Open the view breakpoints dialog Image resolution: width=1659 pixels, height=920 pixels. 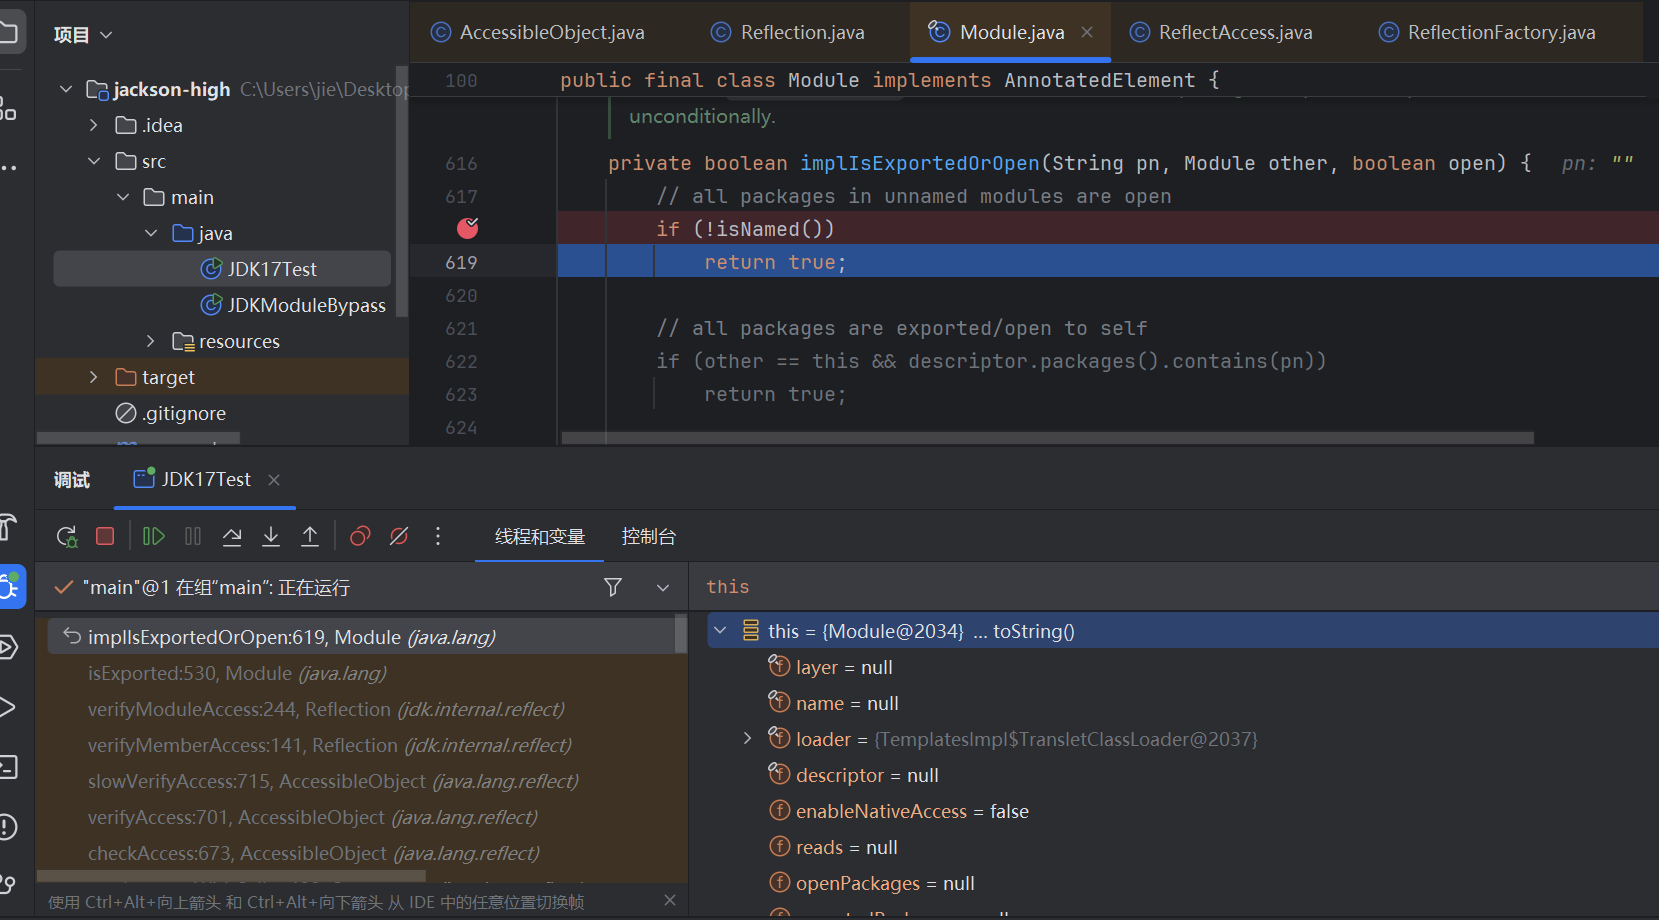360,537
